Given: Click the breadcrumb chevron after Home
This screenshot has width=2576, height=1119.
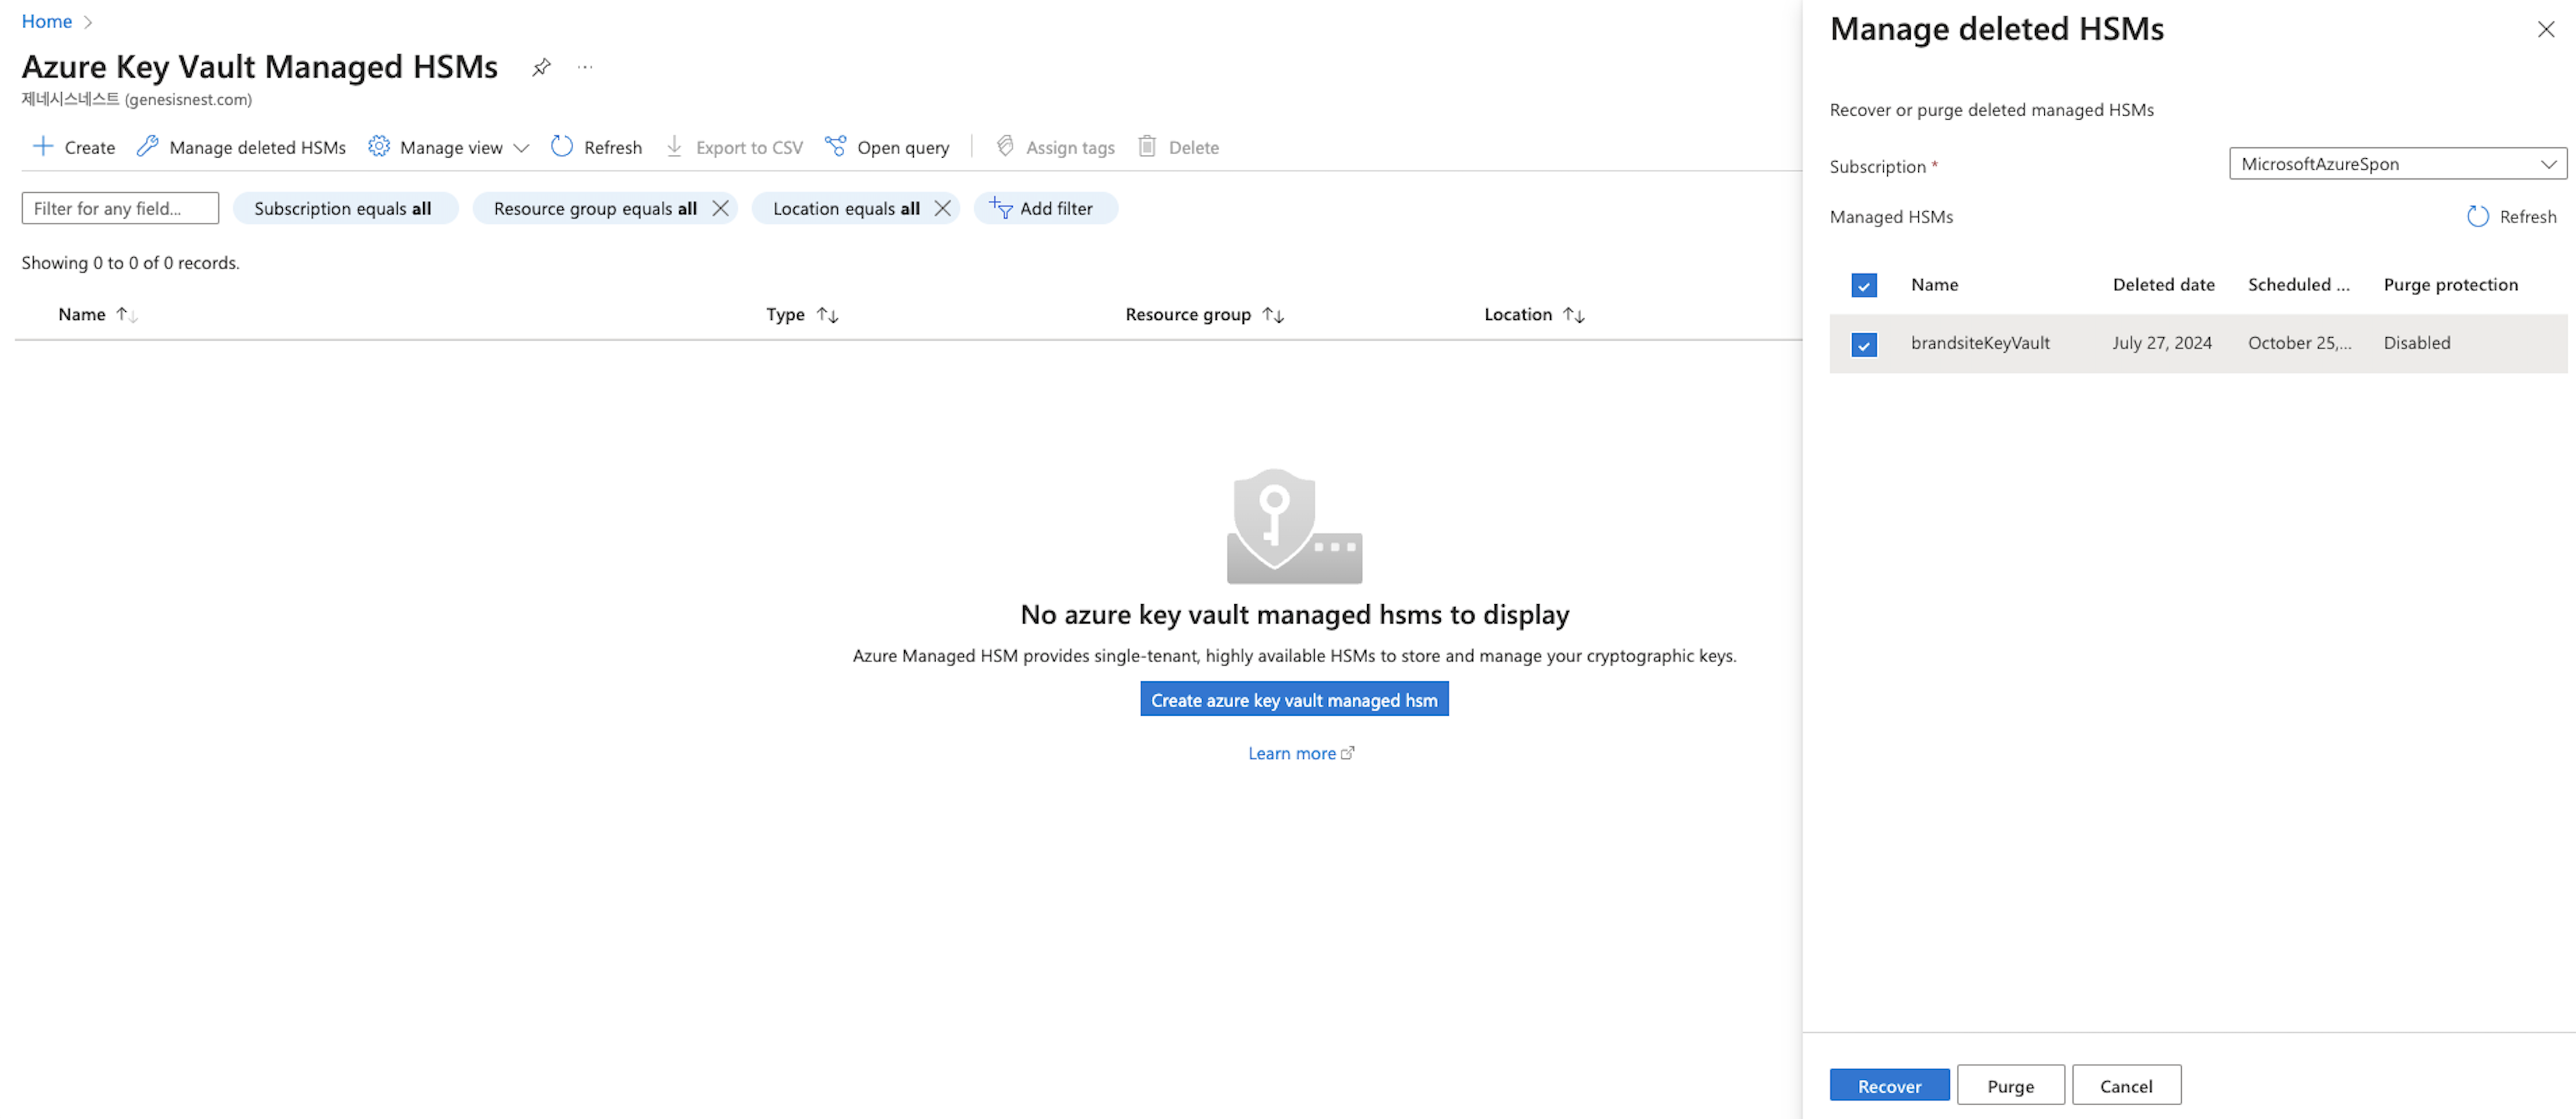Looking at the screenshot, I should pos(88,21).
